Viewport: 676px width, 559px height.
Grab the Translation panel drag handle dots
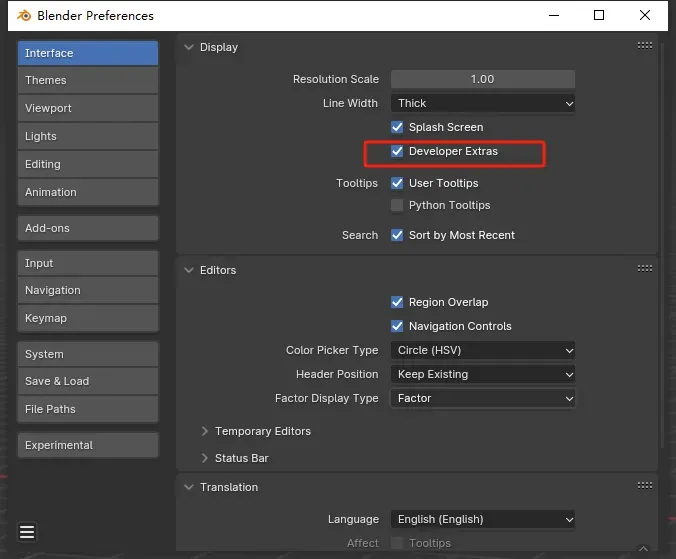(x=645, y=486)
